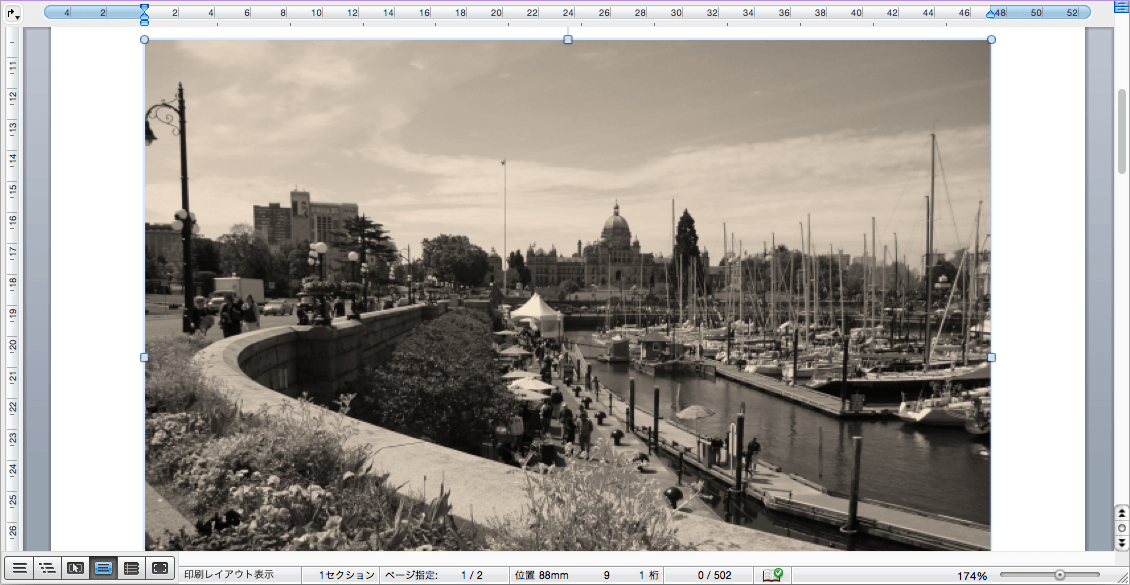Image resolution: width=1130 pixels, height=585 pixels.
Task: Switch to Outline view icon
Action: pyautogui.click(x=47, y=568)
